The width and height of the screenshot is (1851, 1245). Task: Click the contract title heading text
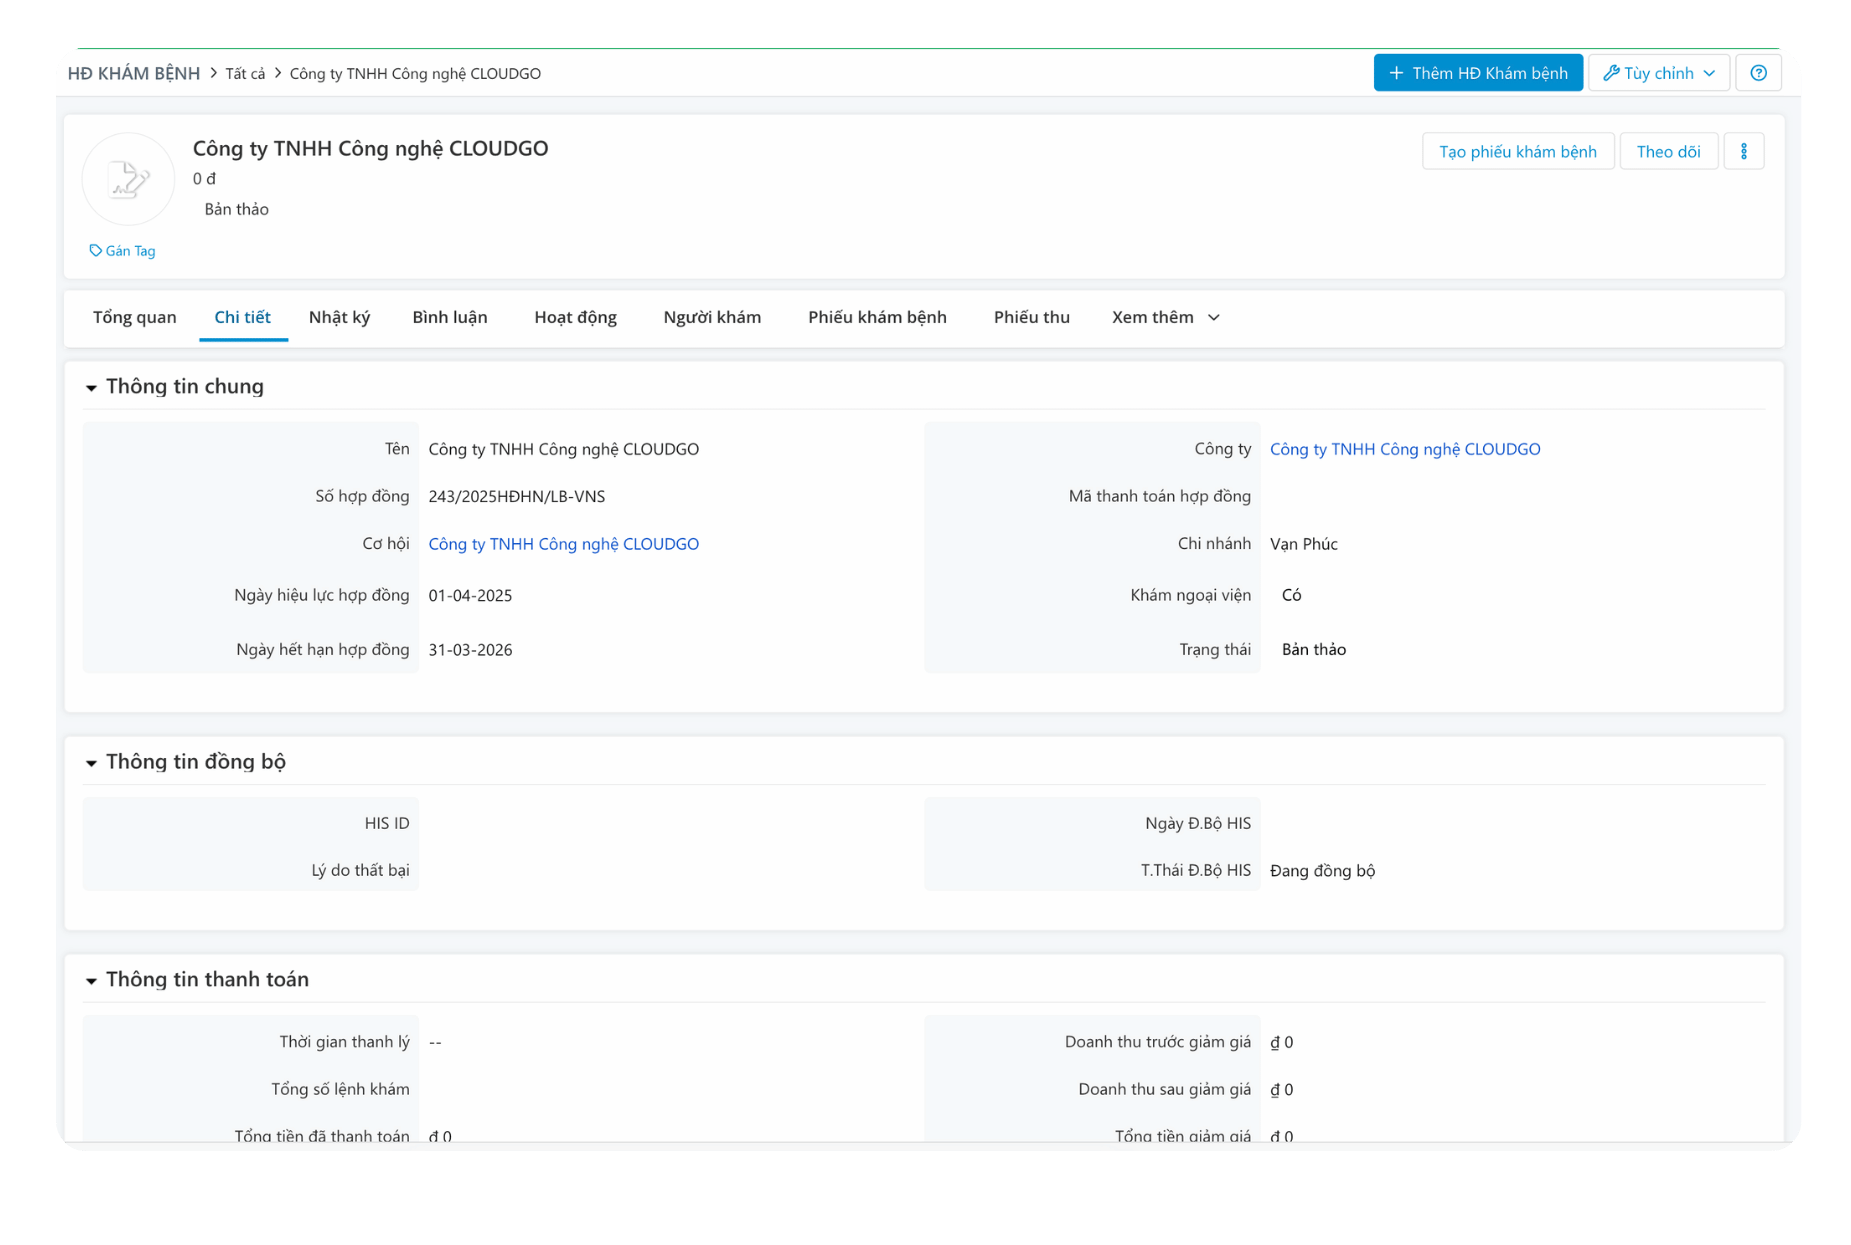coord(370,148)
